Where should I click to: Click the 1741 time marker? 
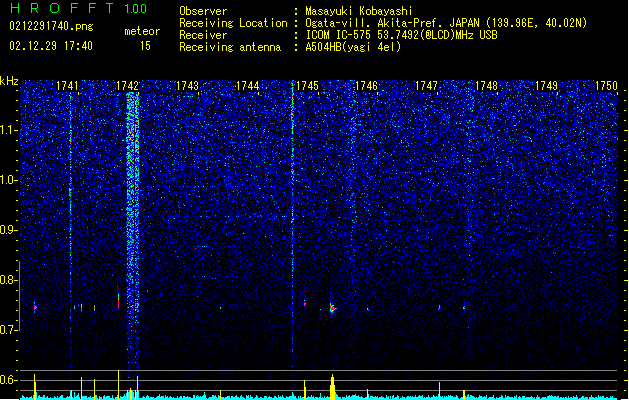point(67,86)
